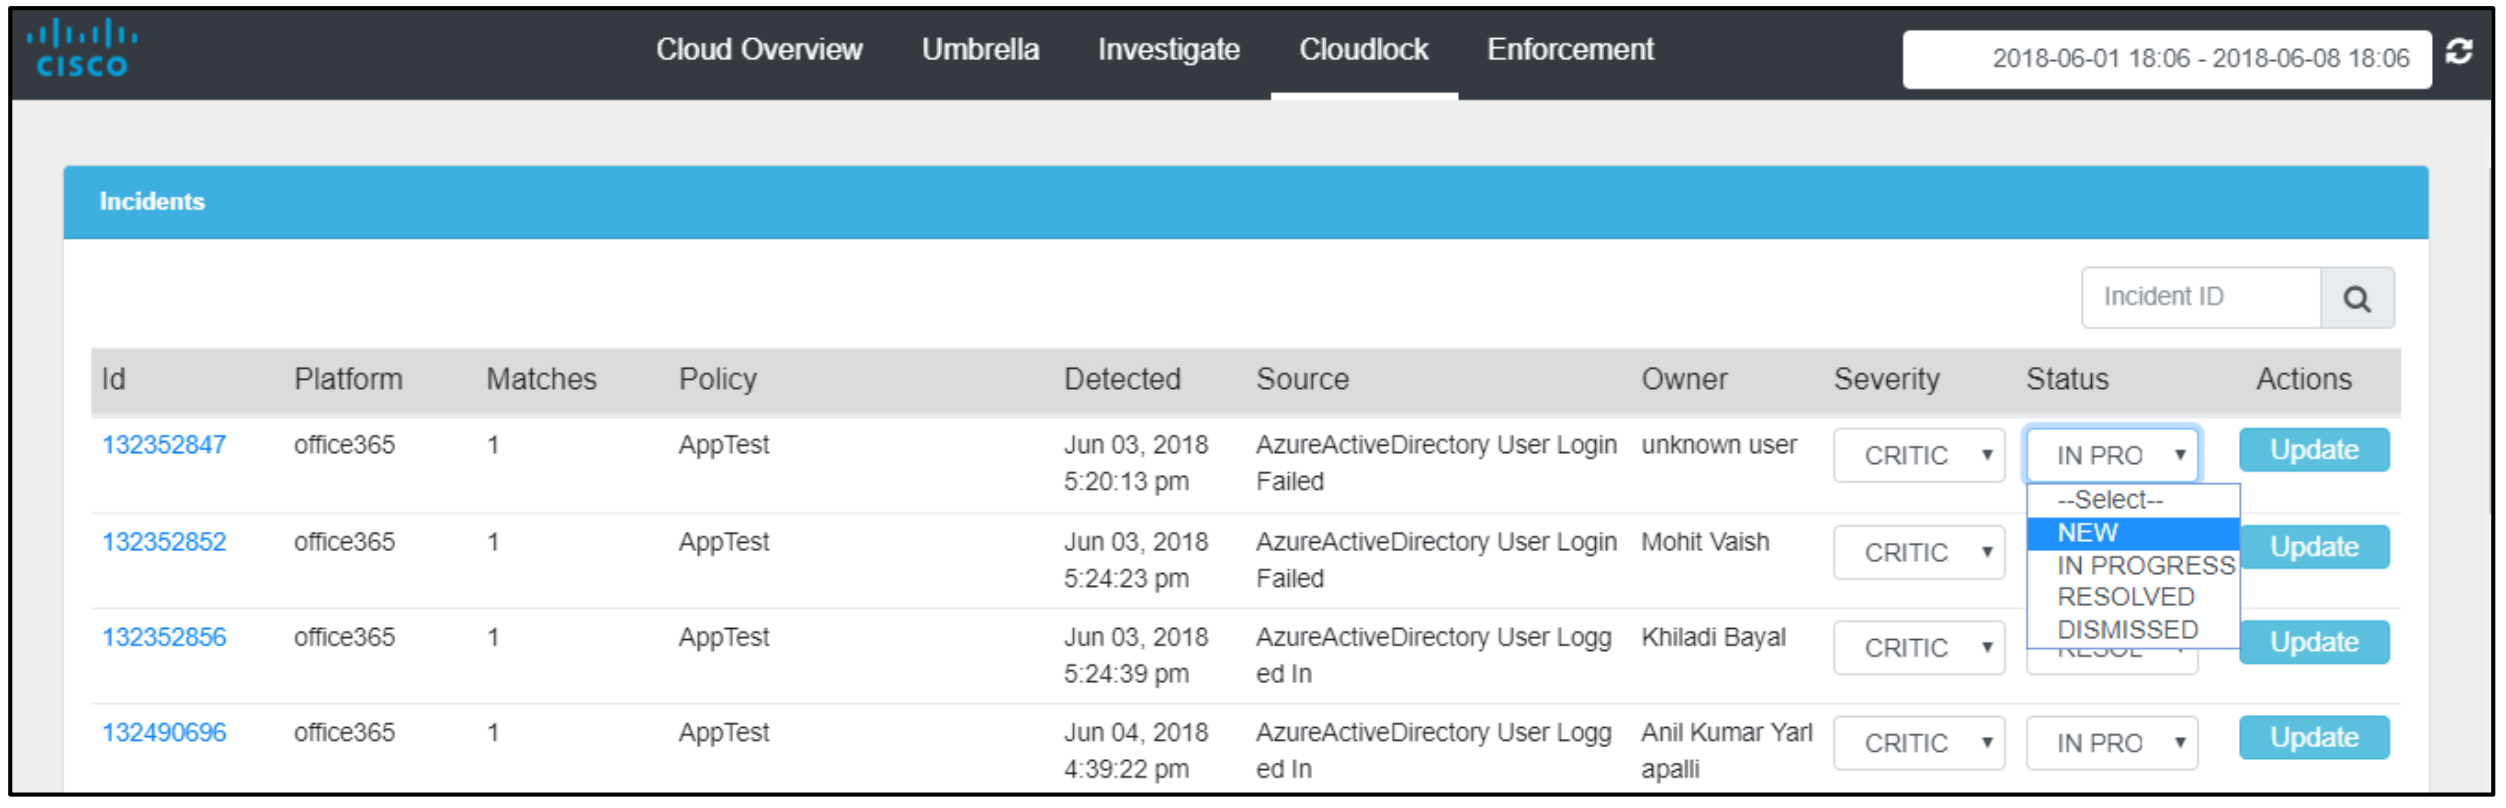Click owner cell 'Khiladi Bayal'
This screenshot has width=2506, height=808.
click(x=1713, y=637)
